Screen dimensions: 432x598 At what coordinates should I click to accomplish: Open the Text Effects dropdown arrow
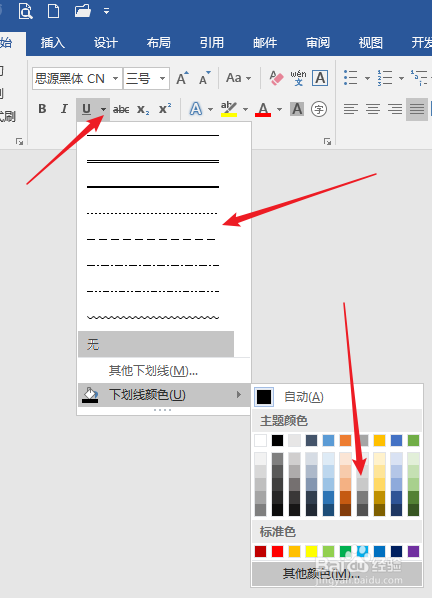(x=210, y=109)
